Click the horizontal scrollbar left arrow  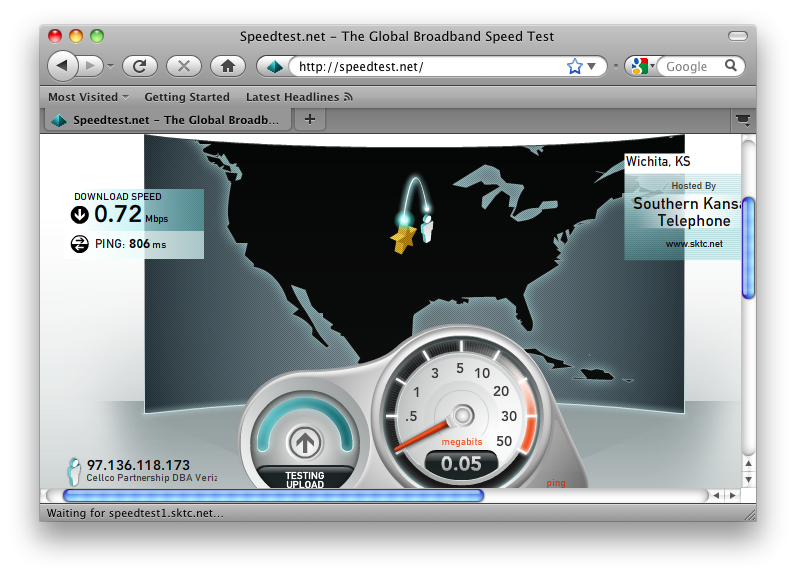(x=716, y=496)
